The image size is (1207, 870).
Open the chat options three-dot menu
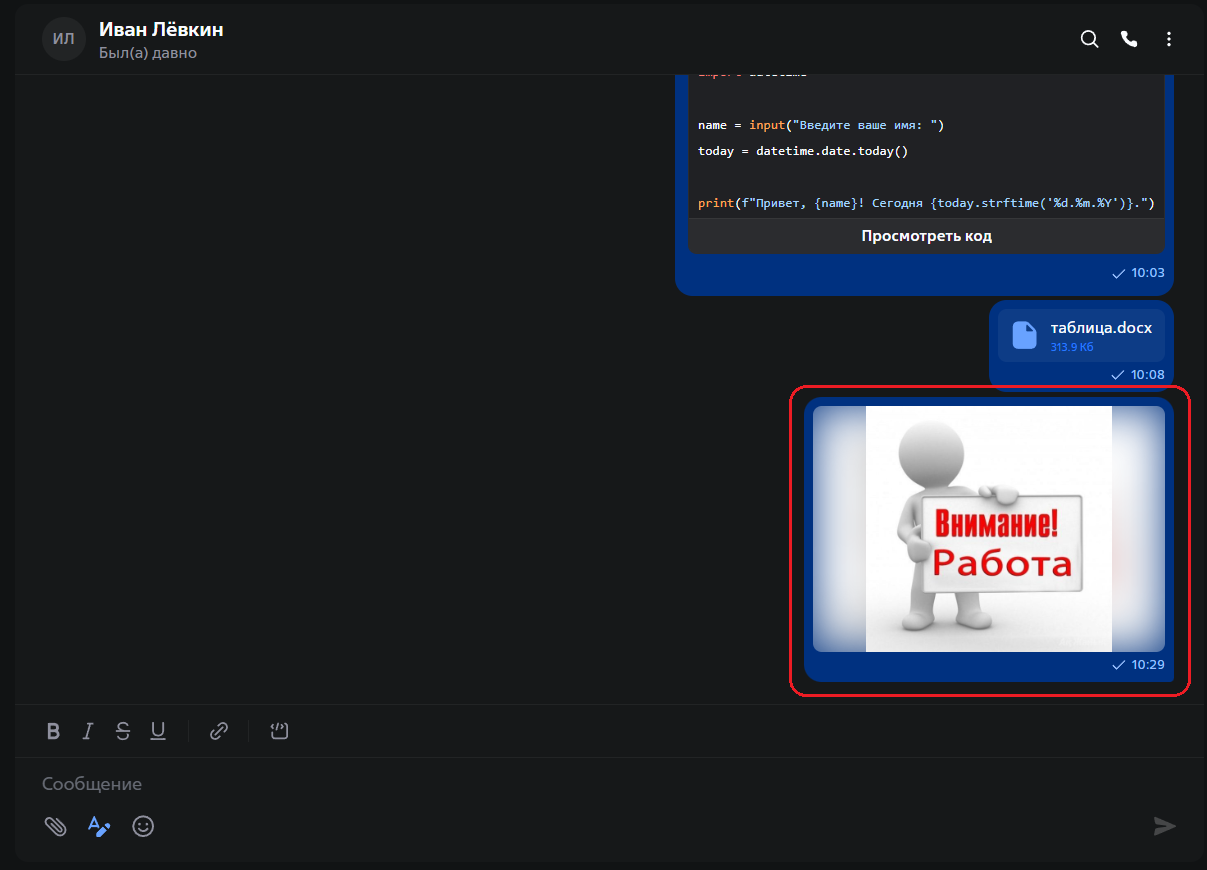[1168, 39]
